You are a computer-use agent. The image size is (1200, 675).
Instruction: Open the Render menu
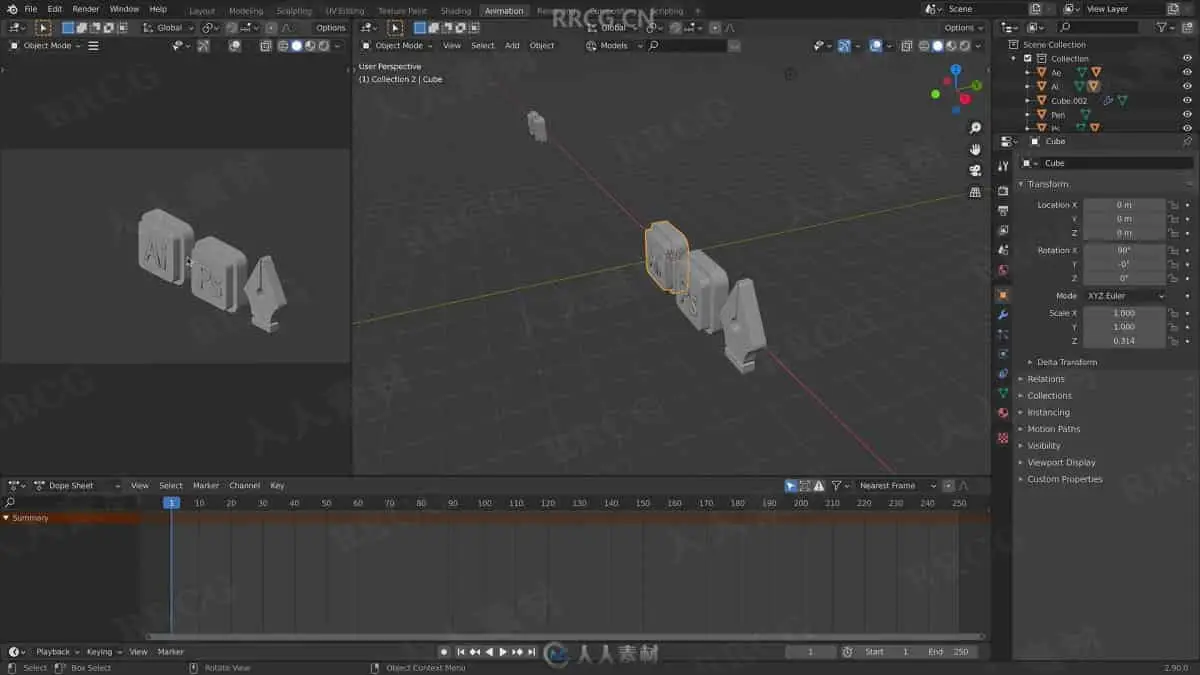pyautogui.click(x=86, y=9)
